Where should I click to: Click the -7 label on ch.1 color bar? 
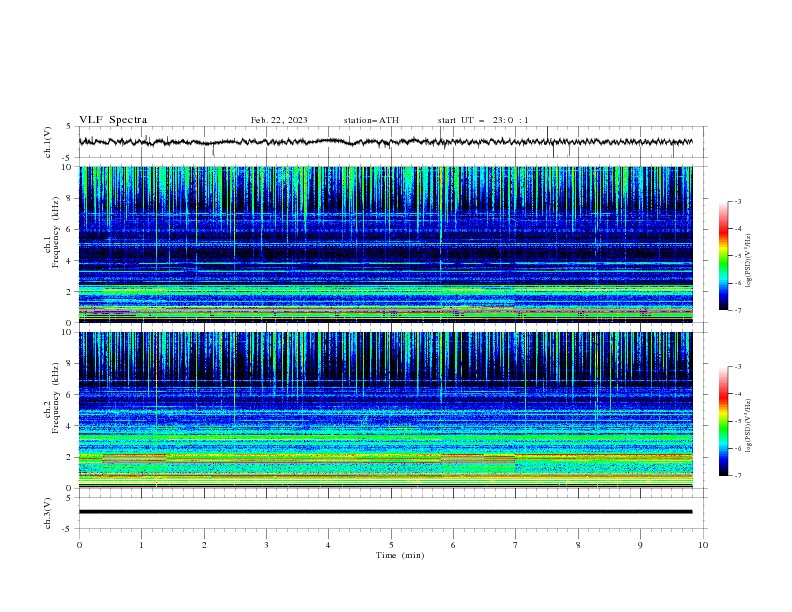click(x=738, y=310)
